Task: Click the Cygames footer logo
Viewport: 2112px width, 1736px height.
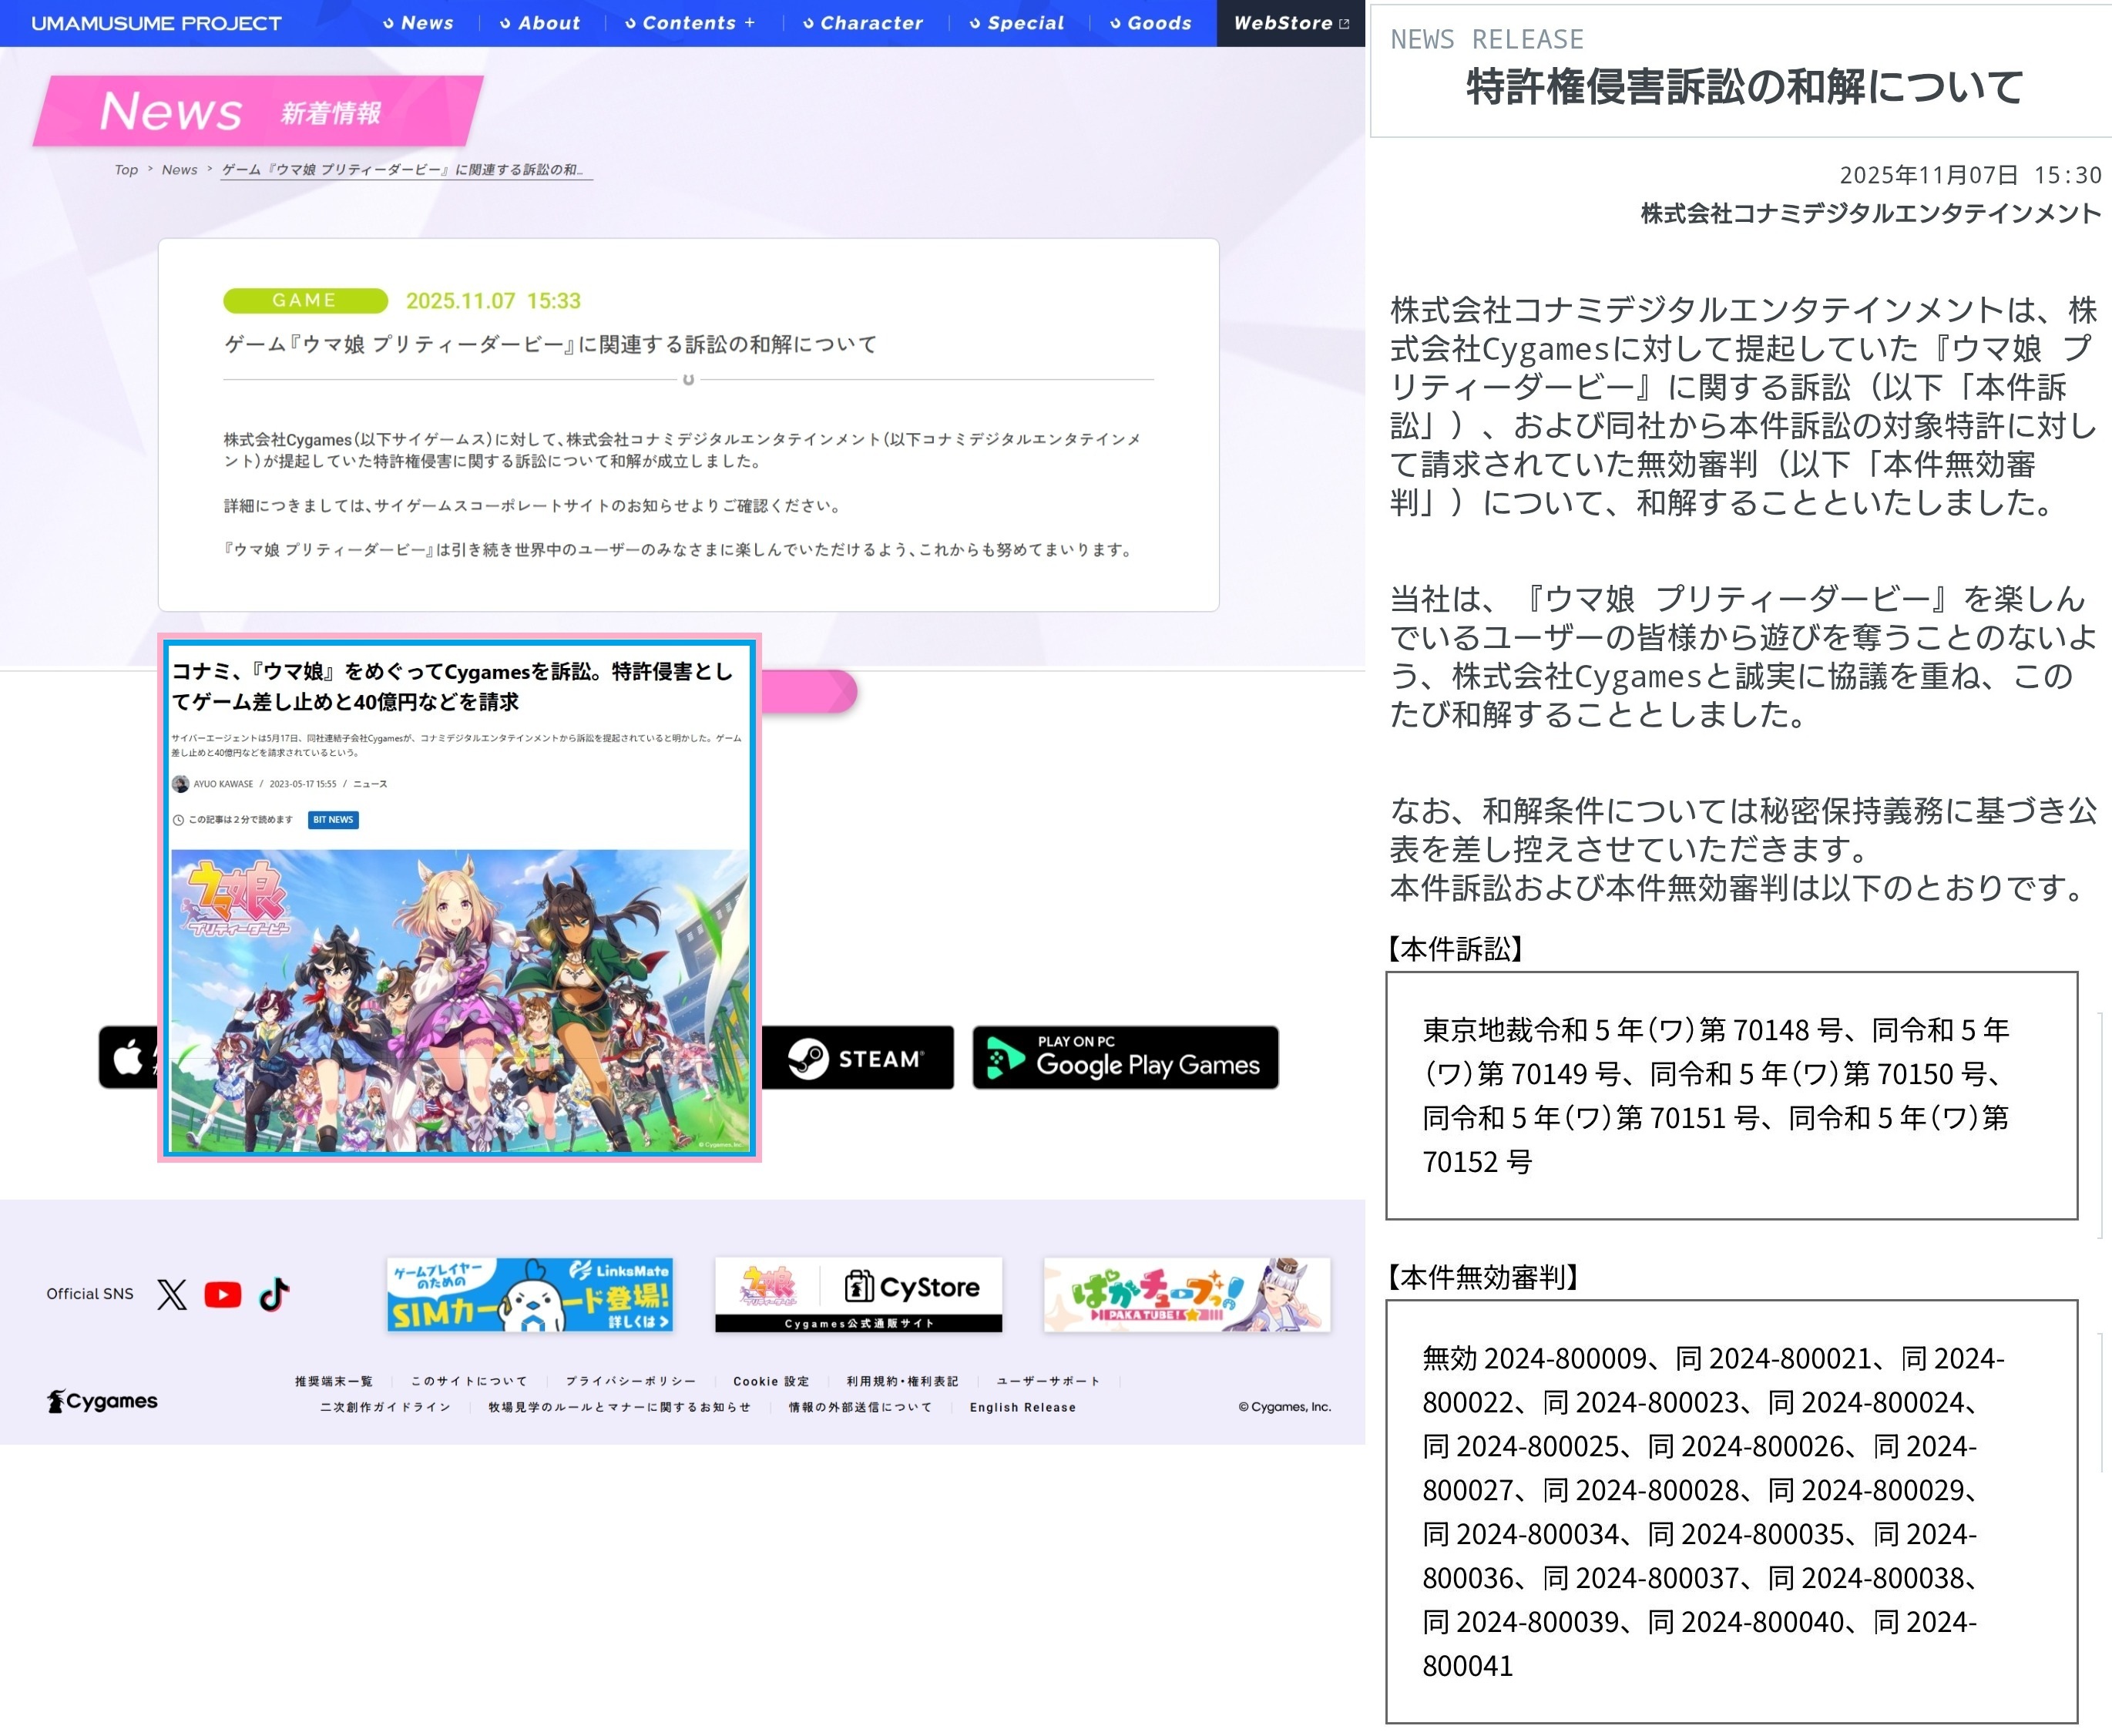Action: [x=102, y=1401]
